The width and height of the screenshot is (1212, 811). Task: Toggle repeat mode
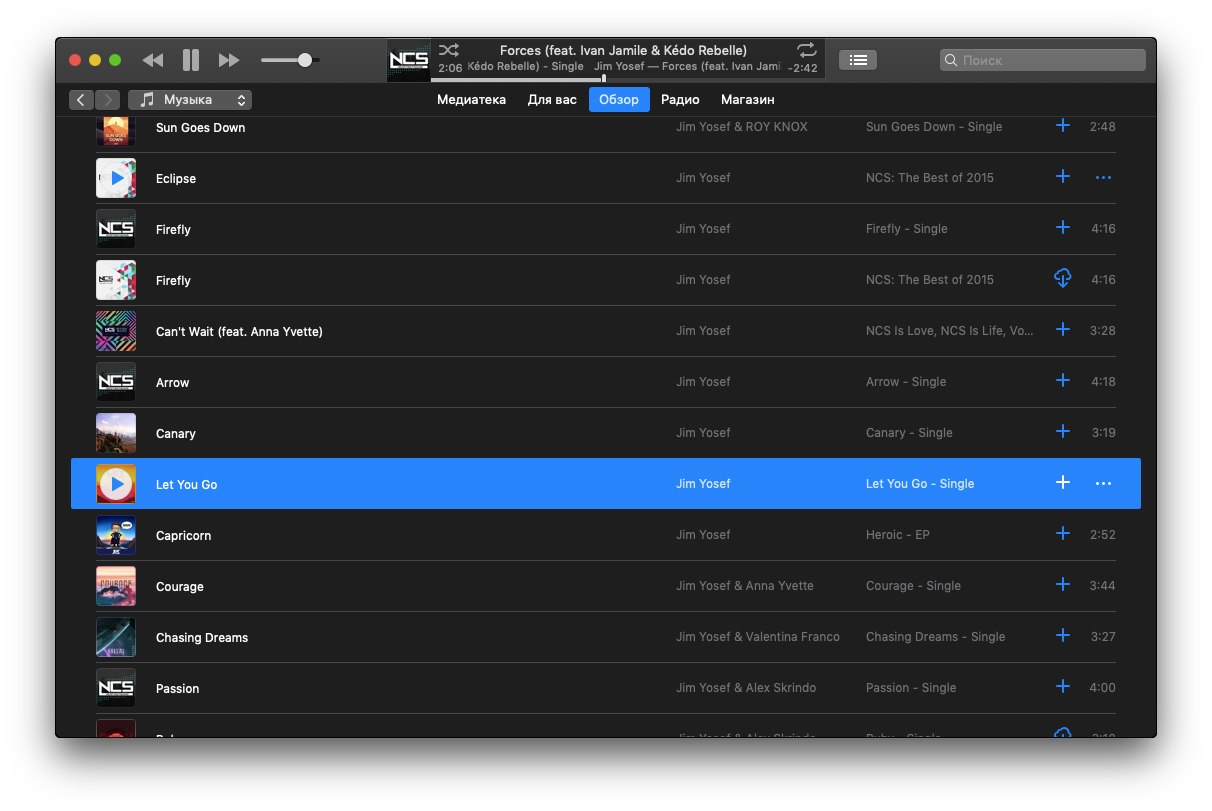click(806, 49)
